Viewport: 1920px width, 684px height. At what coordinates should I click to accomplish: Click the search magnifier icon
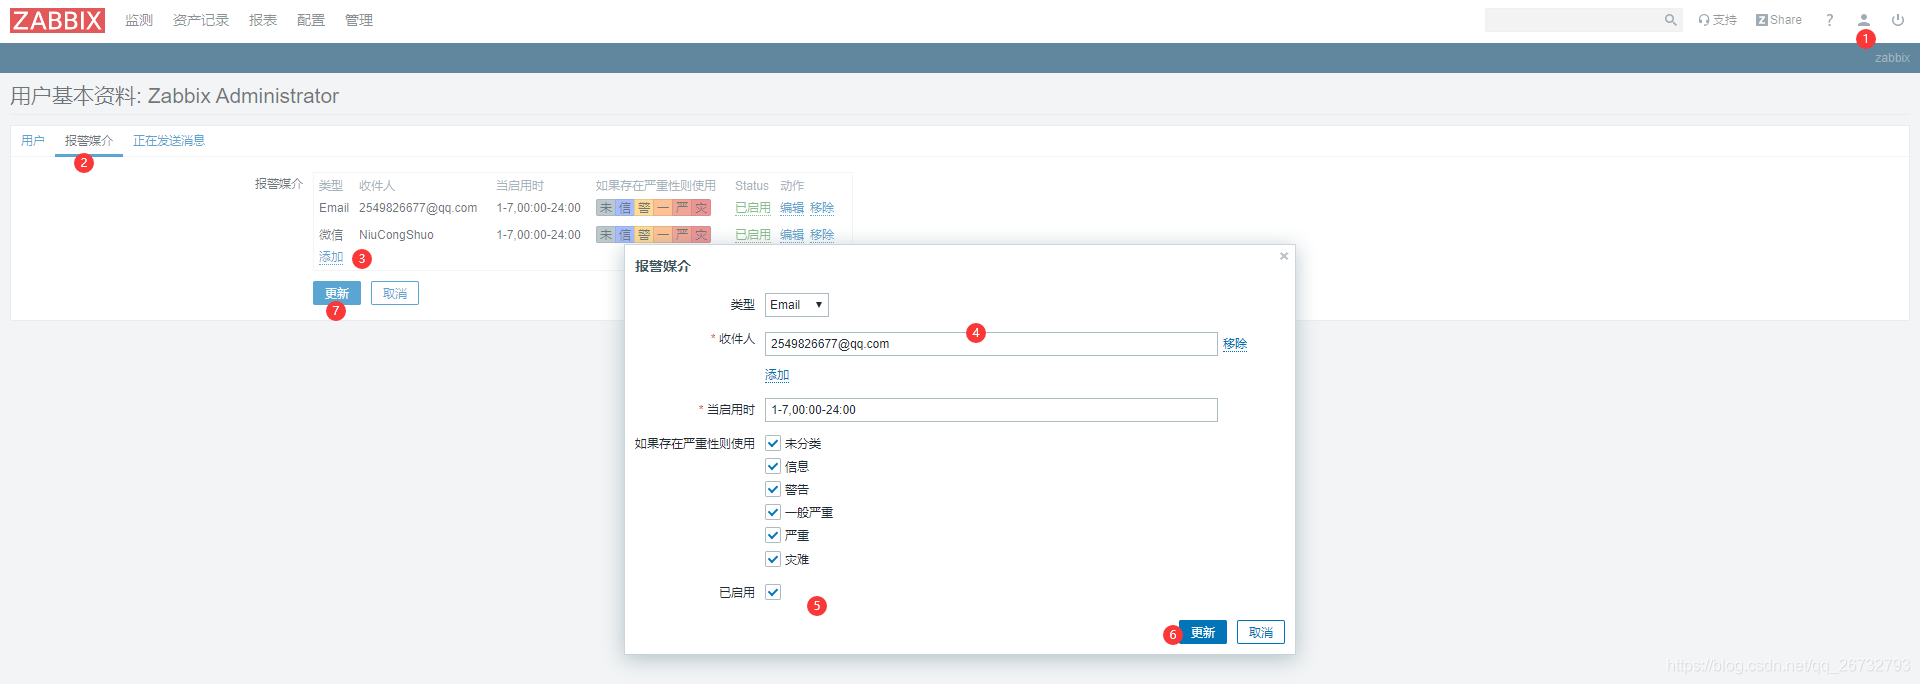click(x=1670, y=20)
